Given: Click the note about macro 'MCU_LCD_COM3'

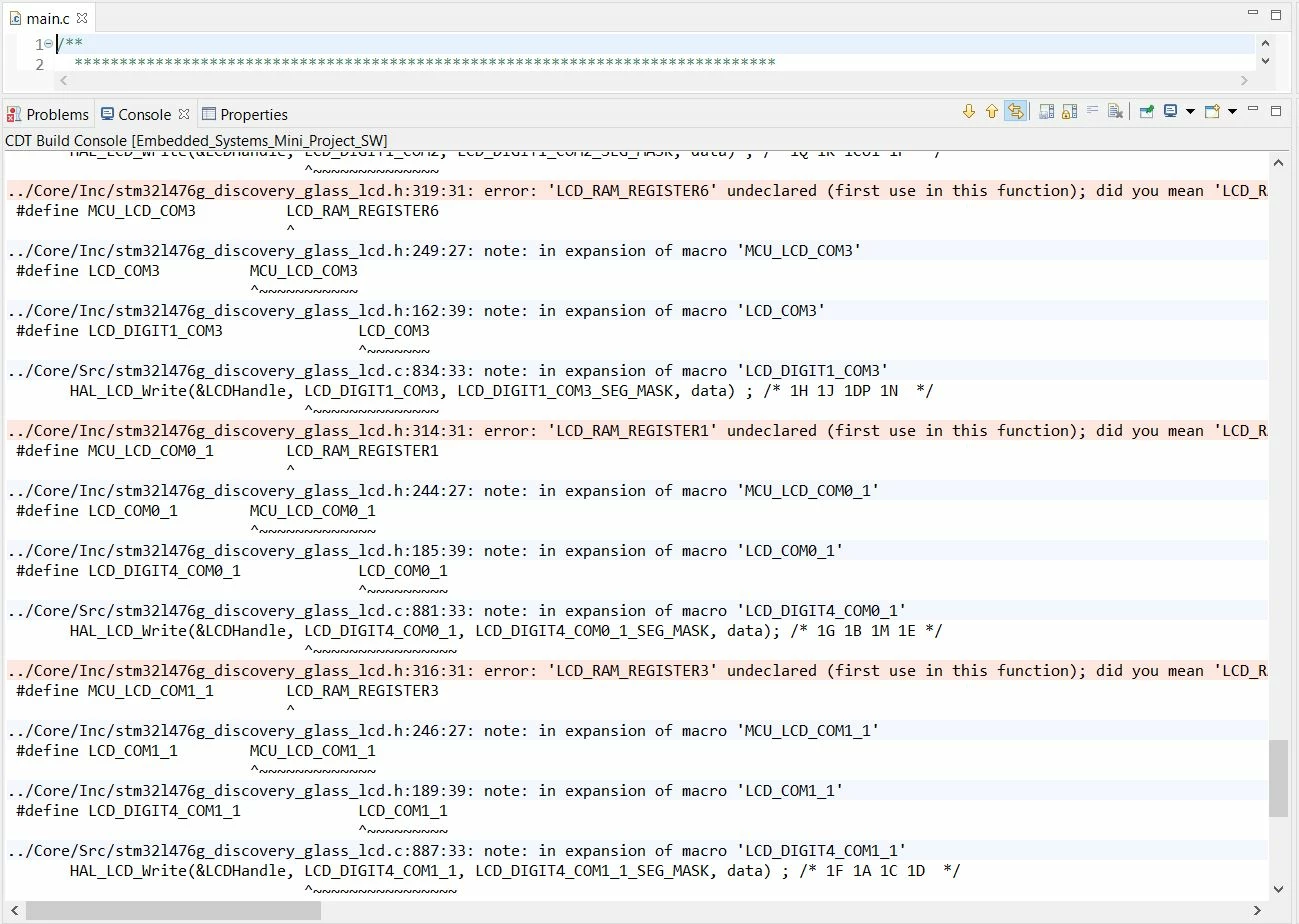Looking at the screenshot, I should point(637,250).
